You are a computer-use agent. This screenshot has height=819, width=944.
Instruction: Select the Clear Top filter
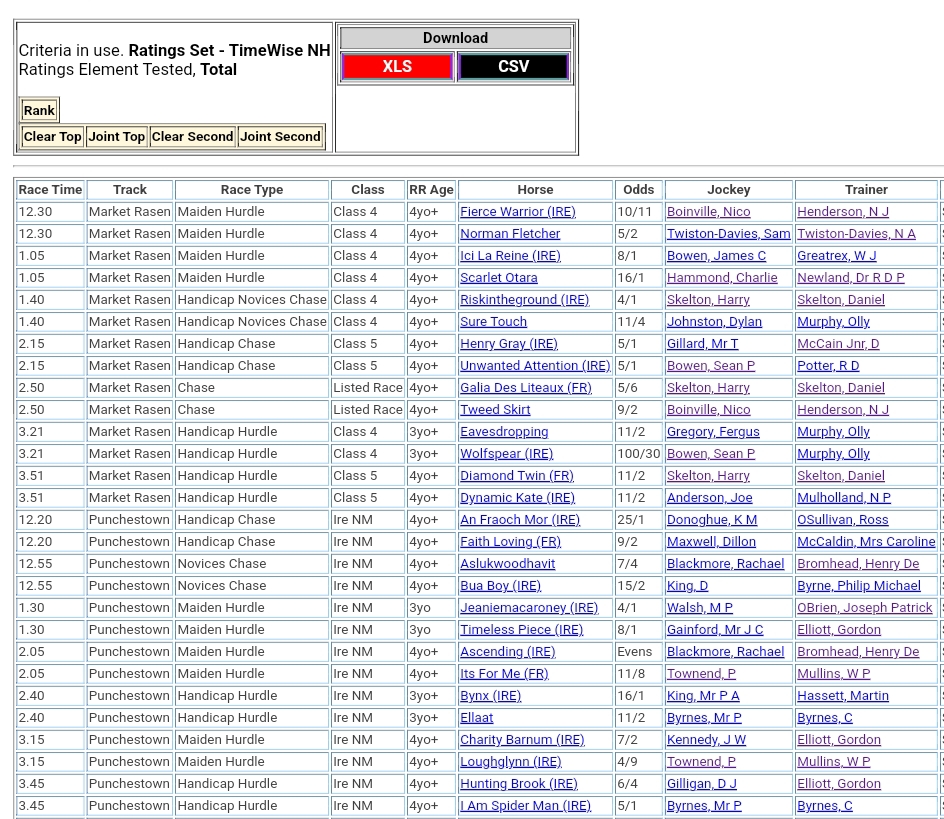(x=52, y=137)
